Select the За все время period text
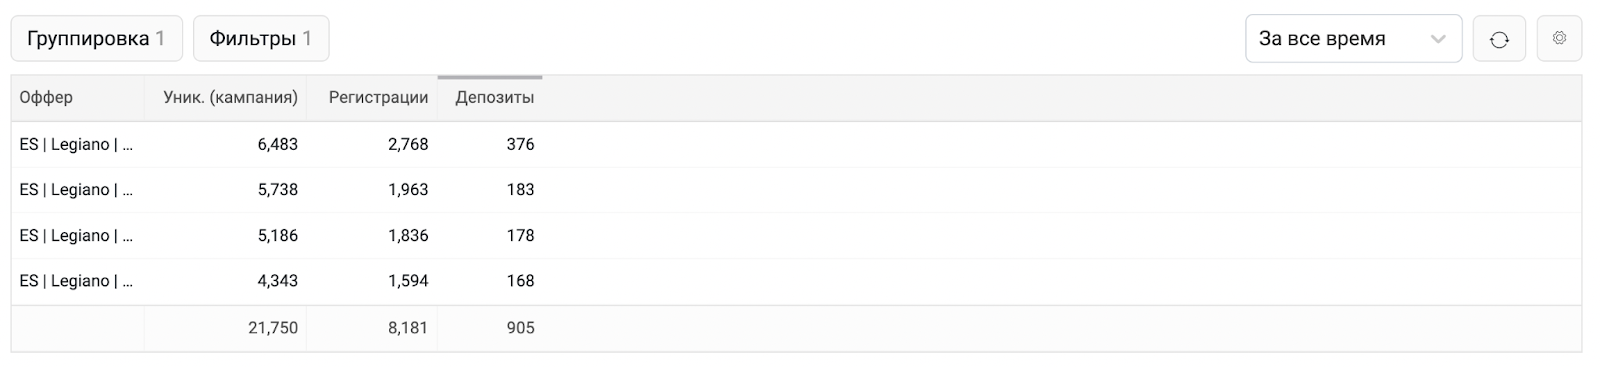 pos(1321,39)
